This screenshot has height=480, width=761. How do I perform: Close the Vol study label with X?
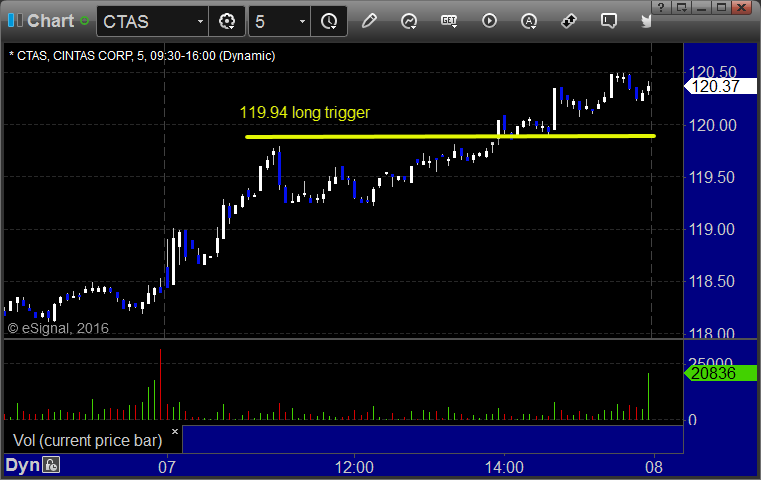point(175,431)
